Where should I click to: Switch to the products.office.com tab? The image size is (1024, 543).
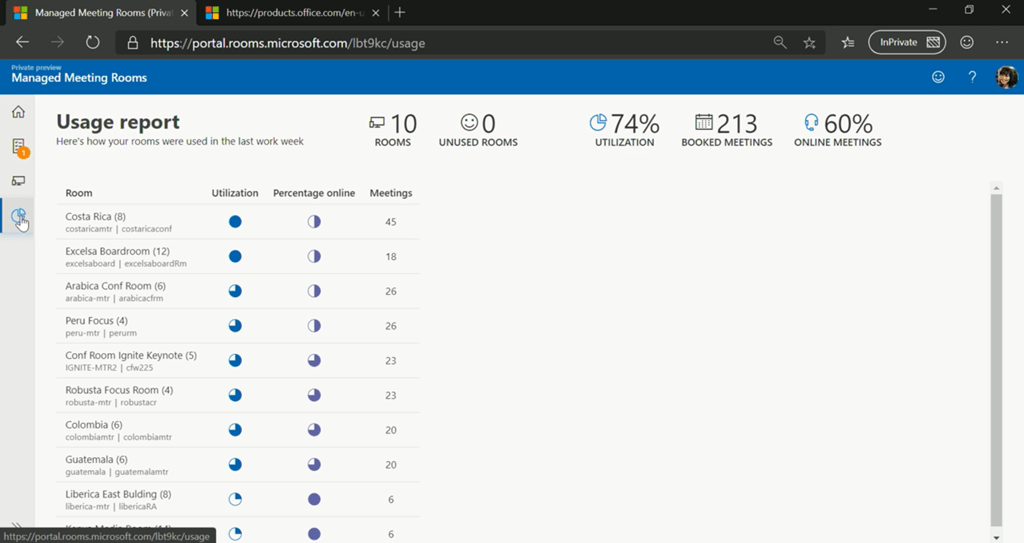(290, 12)
